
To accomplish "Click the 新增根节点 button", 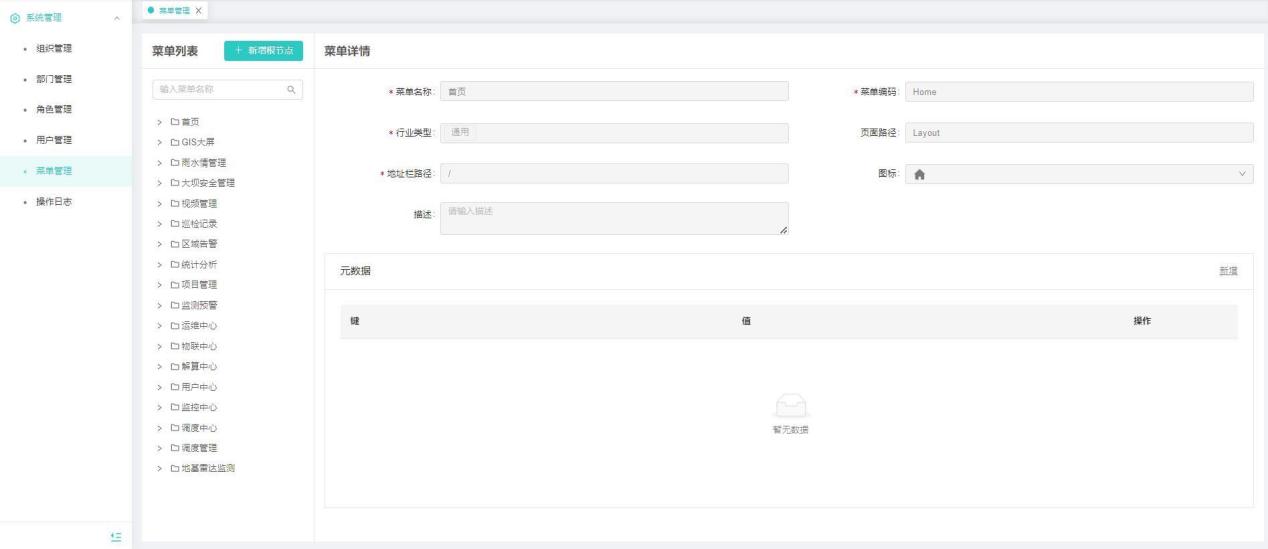I will click(262, 51).
